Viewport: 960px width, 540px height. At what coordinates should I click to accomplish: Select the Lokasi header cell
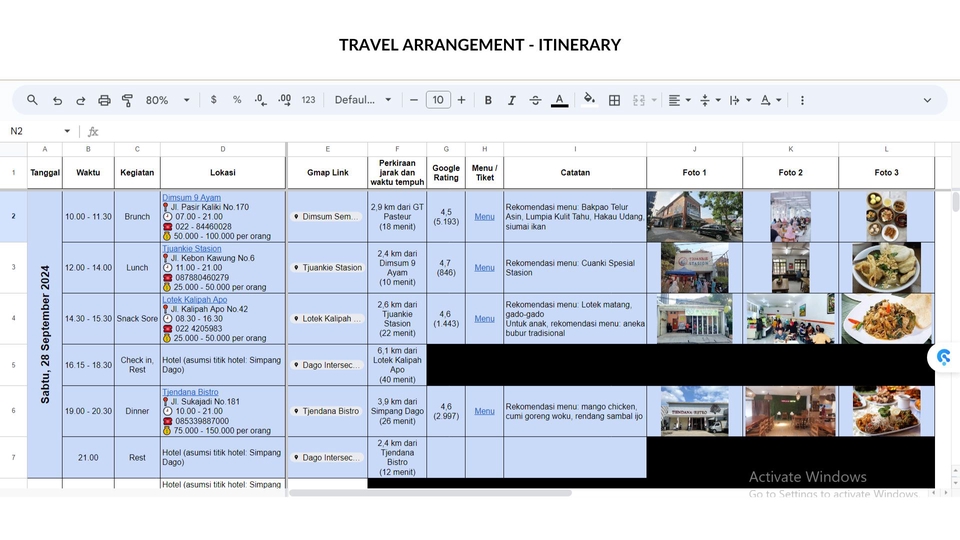[x=223, y=173]
